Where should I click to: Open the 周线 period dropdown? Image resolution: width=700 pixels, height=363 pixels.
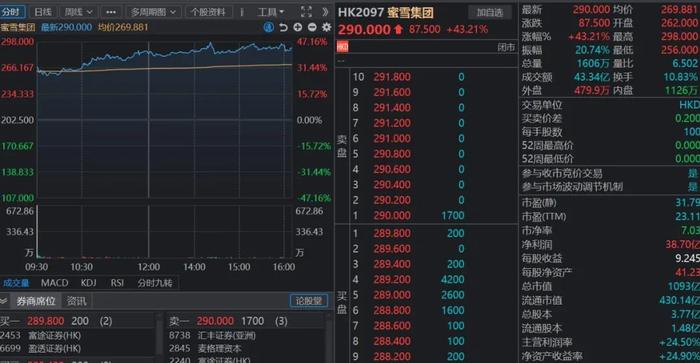(x=78, y=12)
